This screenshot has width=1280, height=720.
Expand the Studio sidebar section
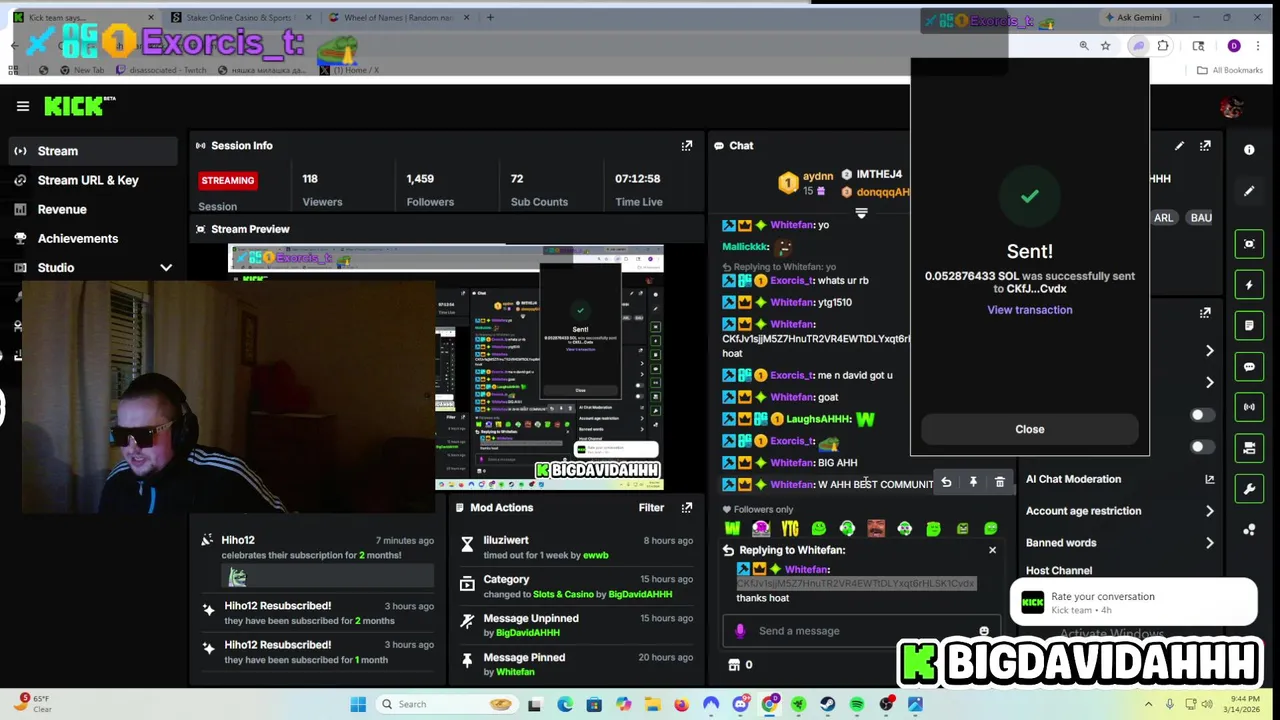(166, 268)
